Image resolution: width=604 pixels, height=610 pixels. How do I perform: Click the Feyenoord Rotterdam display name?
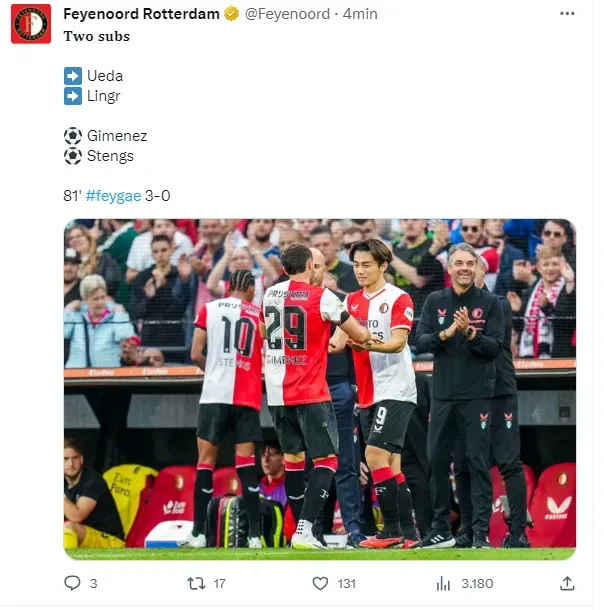pos(142,14)
